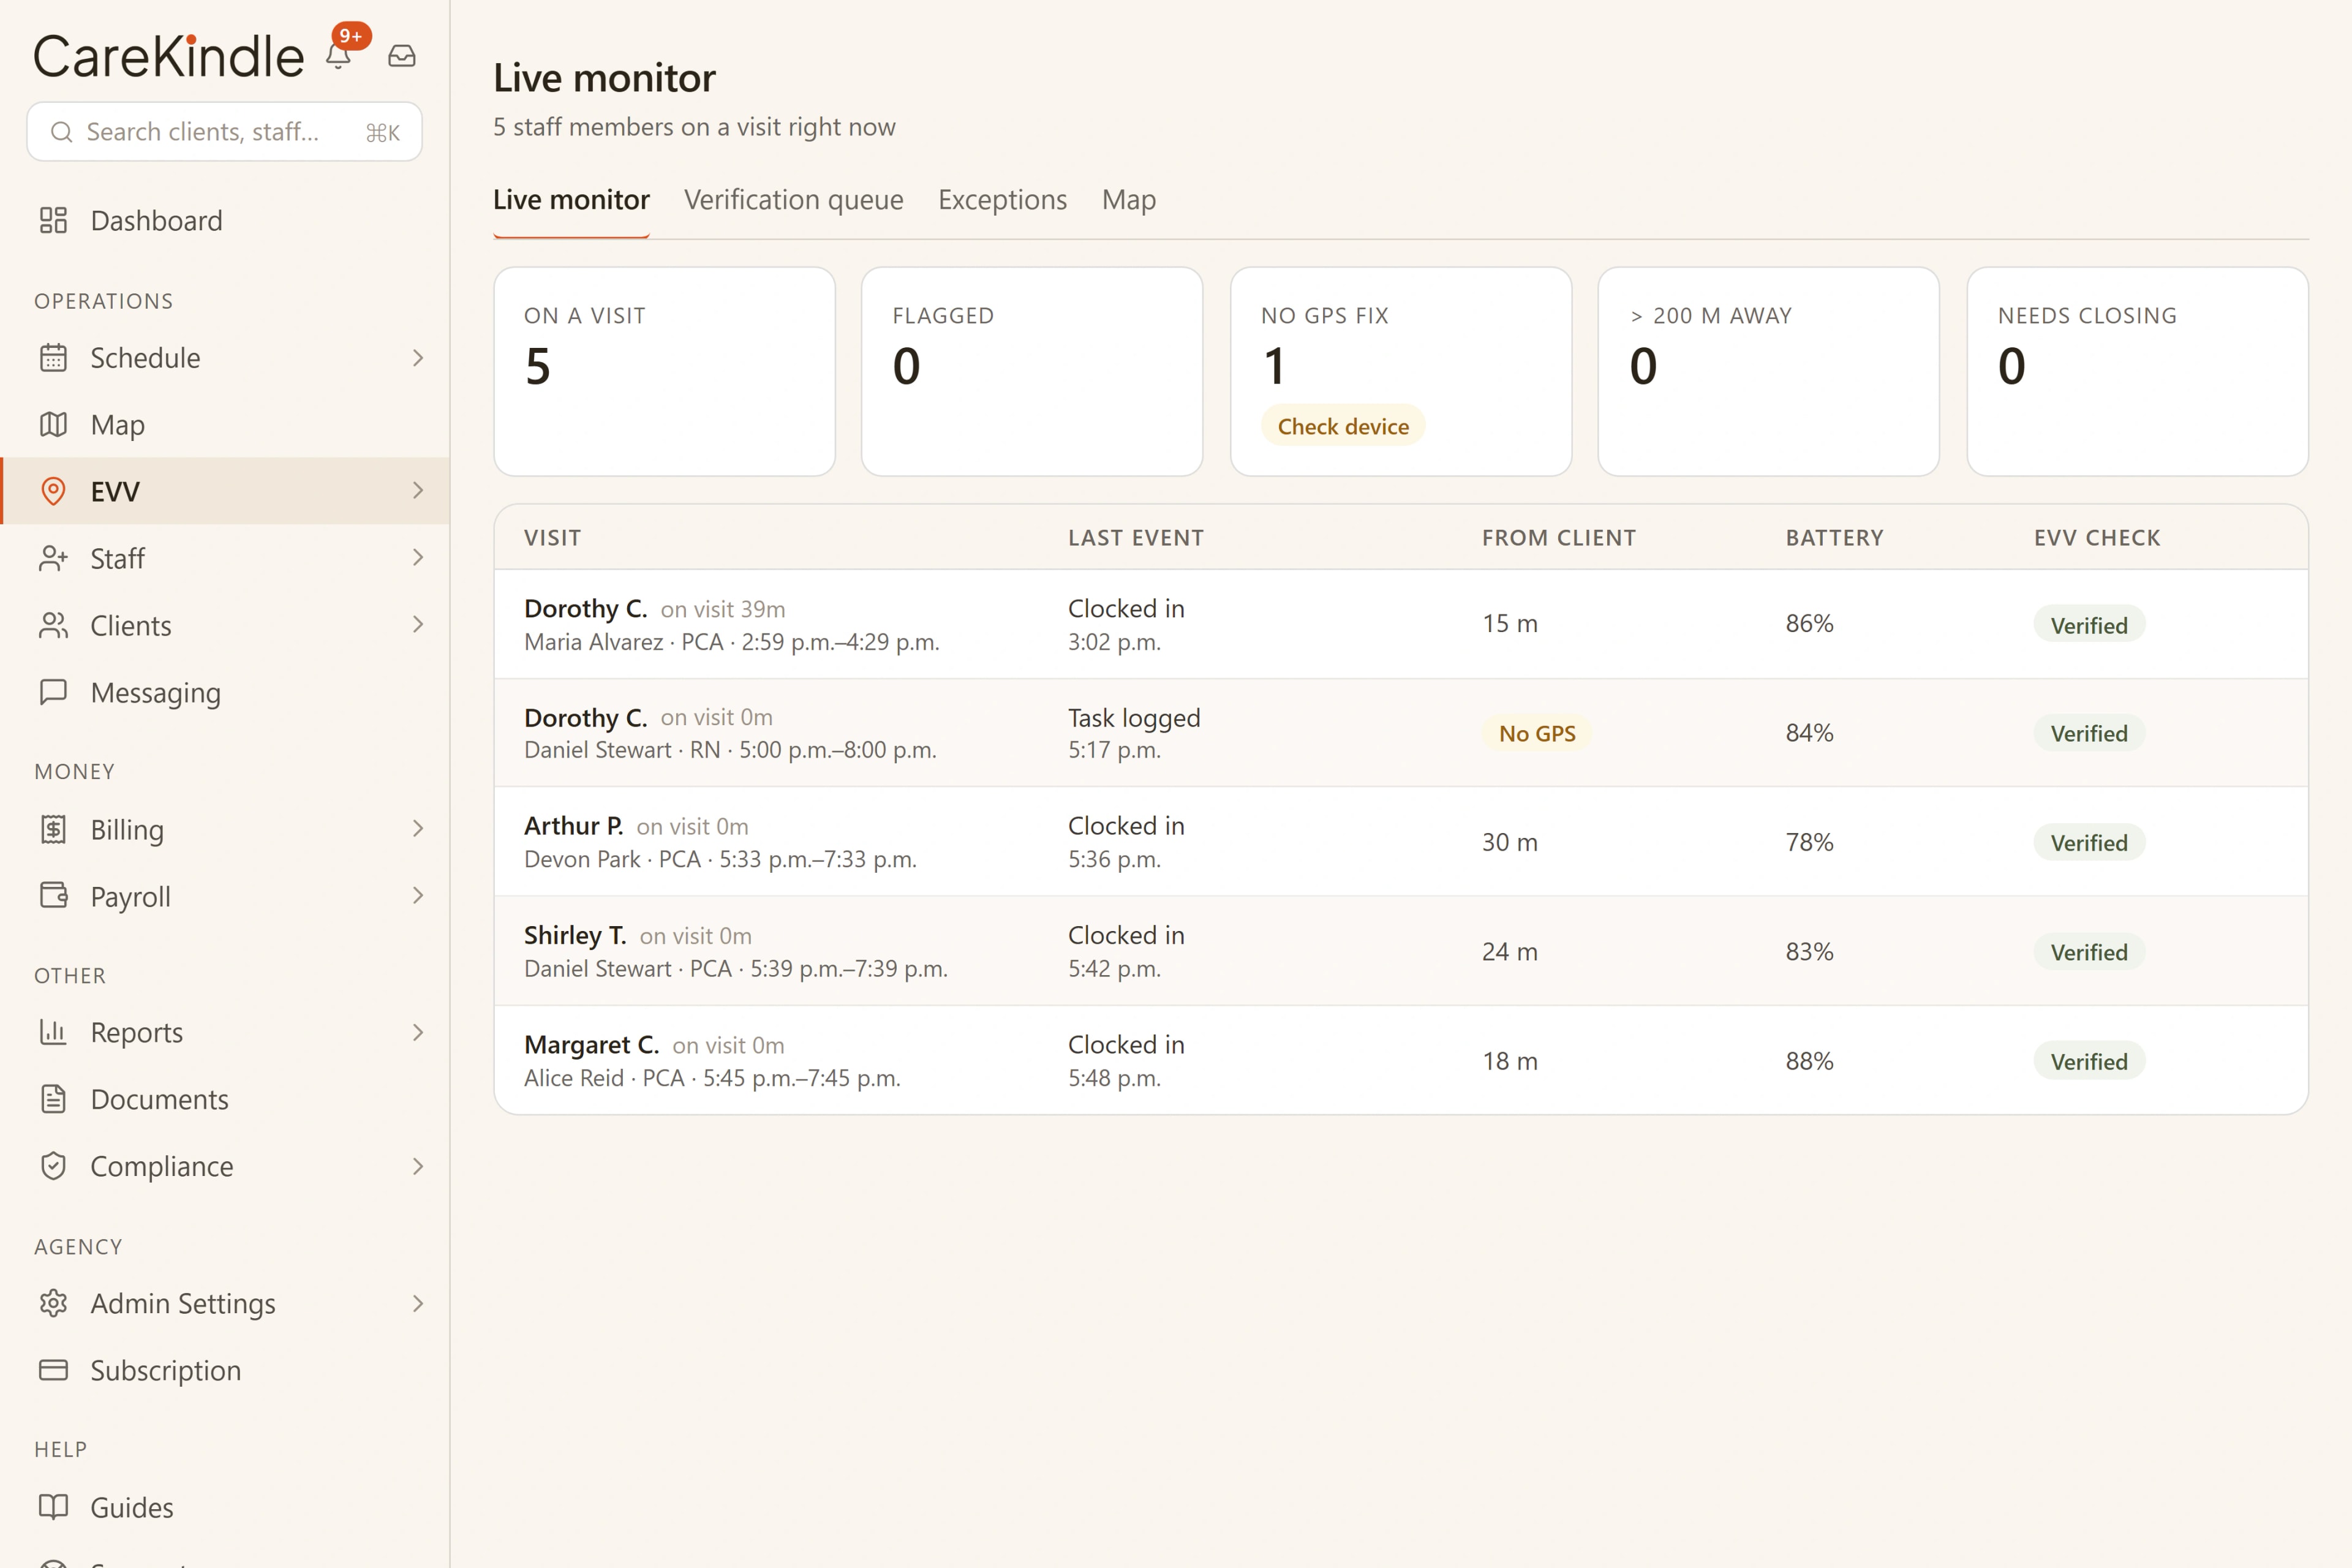The image size is (2352, 1568).
Task: Open the notifications bell
Action: pyautogui.click(x=339, y=56)
